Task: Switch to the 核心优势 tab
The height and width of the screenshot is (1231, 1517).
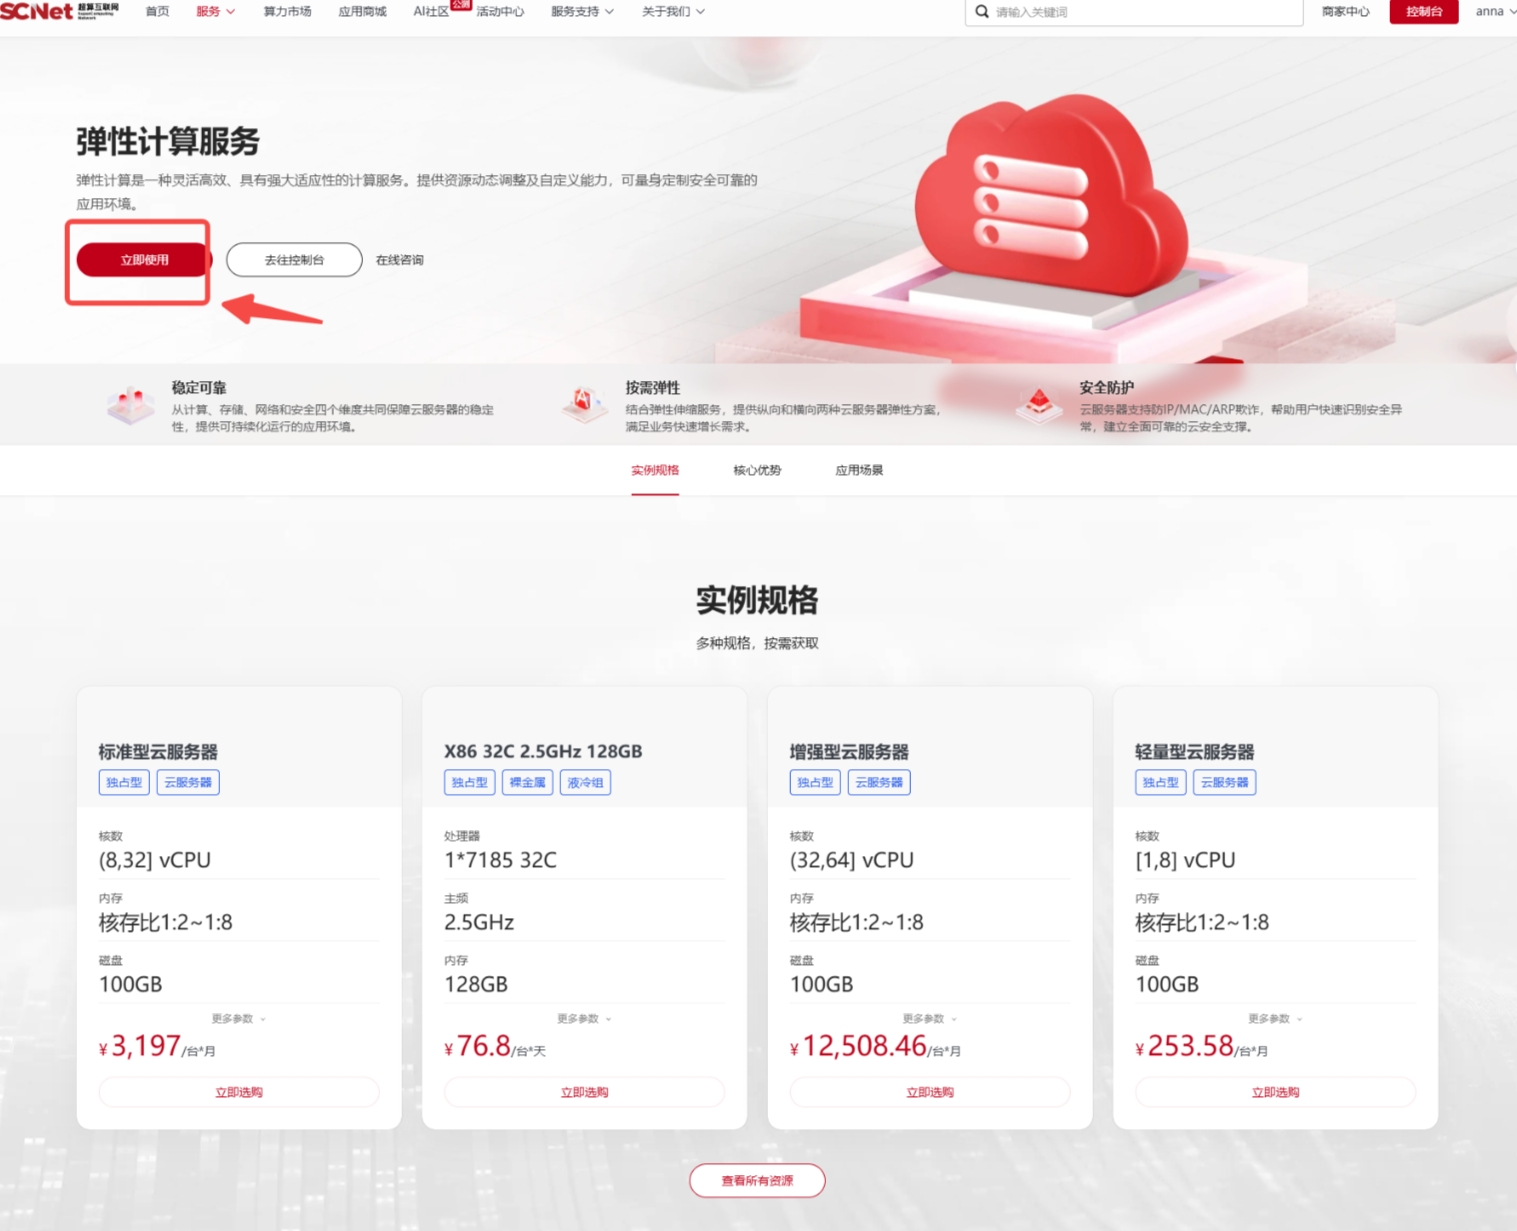Action: click(757, 470)
